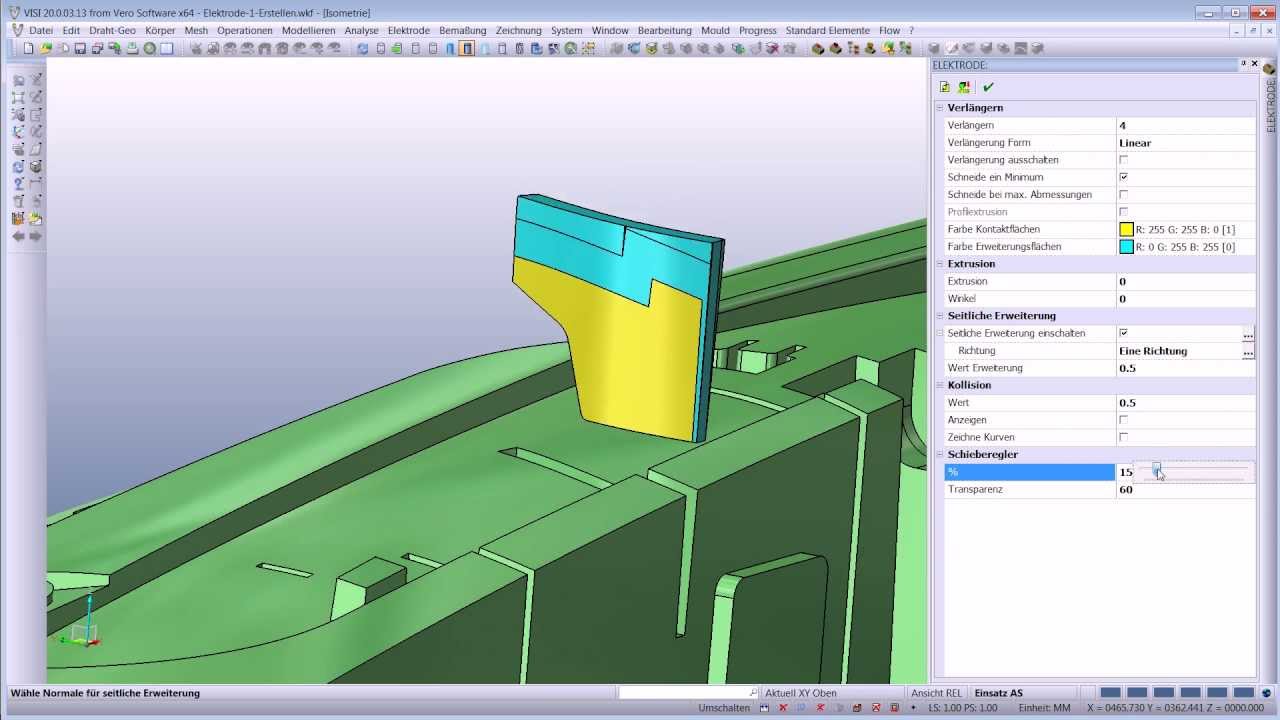Click ellipsis button beside Richtung row

[1248, 351]
